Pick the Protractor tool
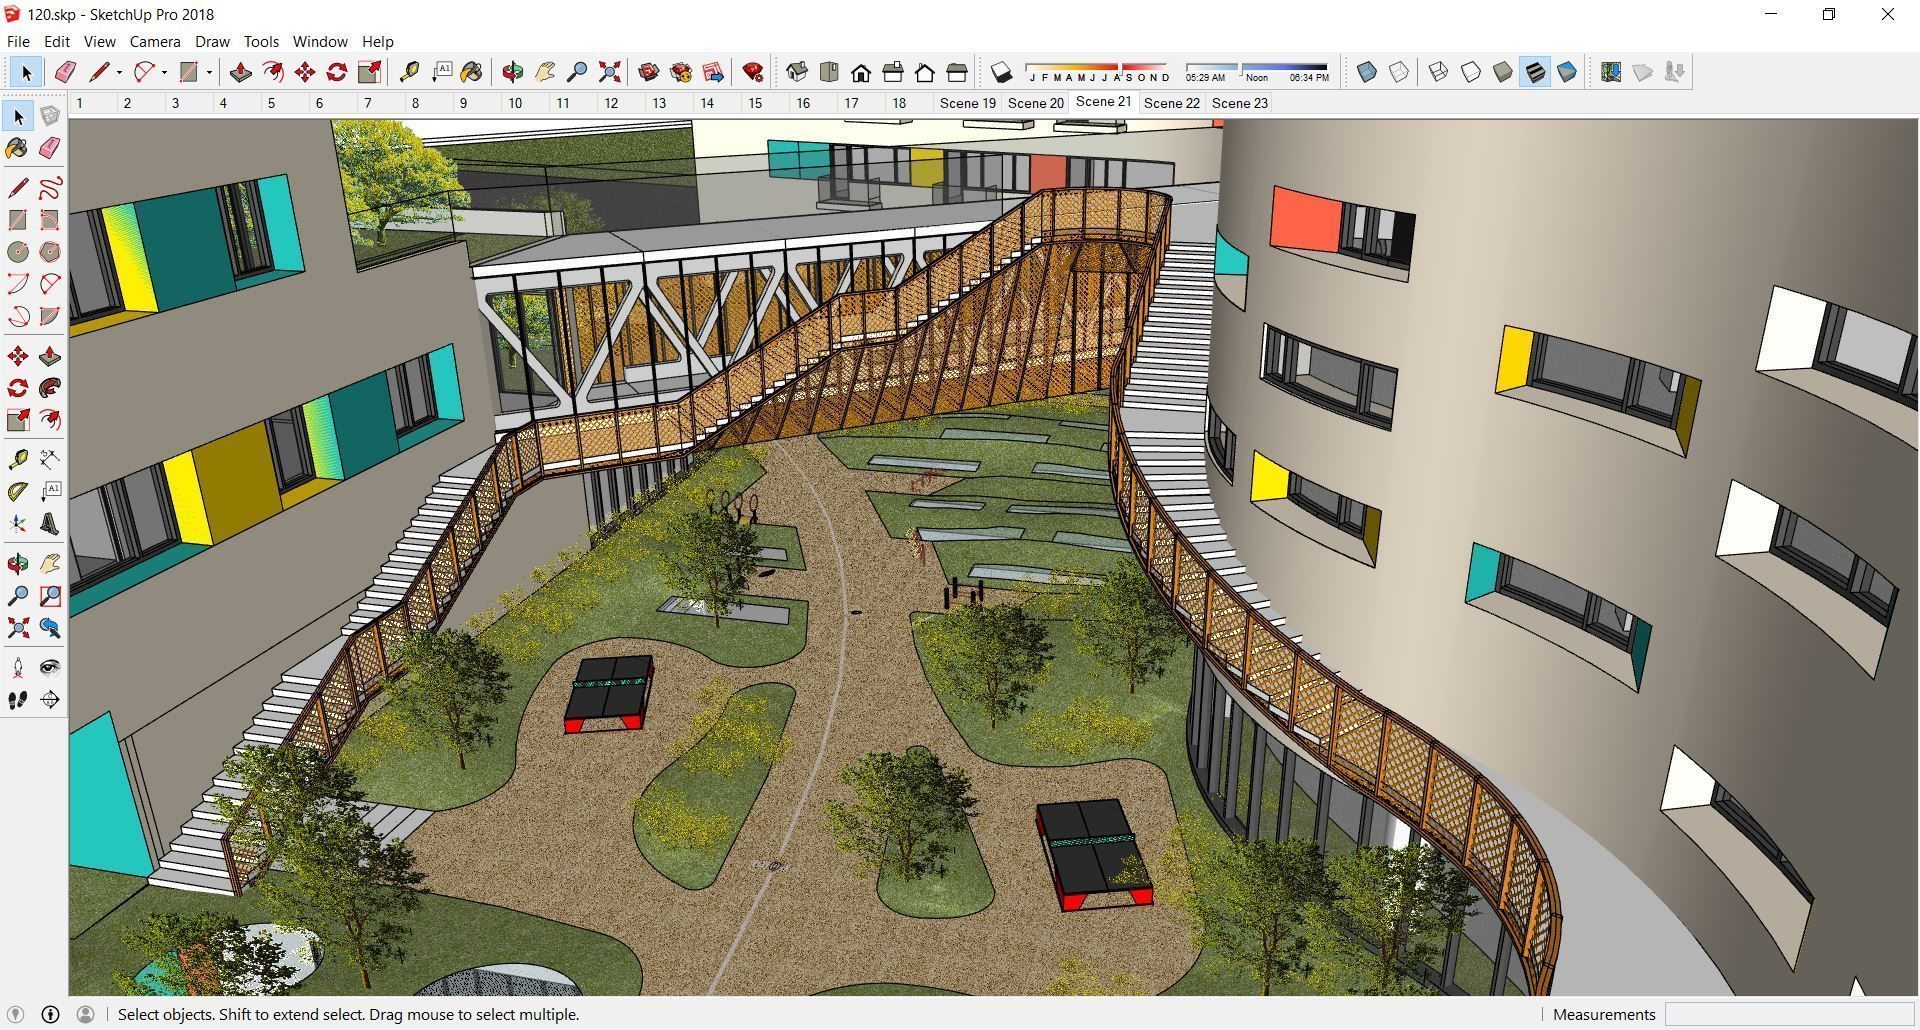 [18, 491]
